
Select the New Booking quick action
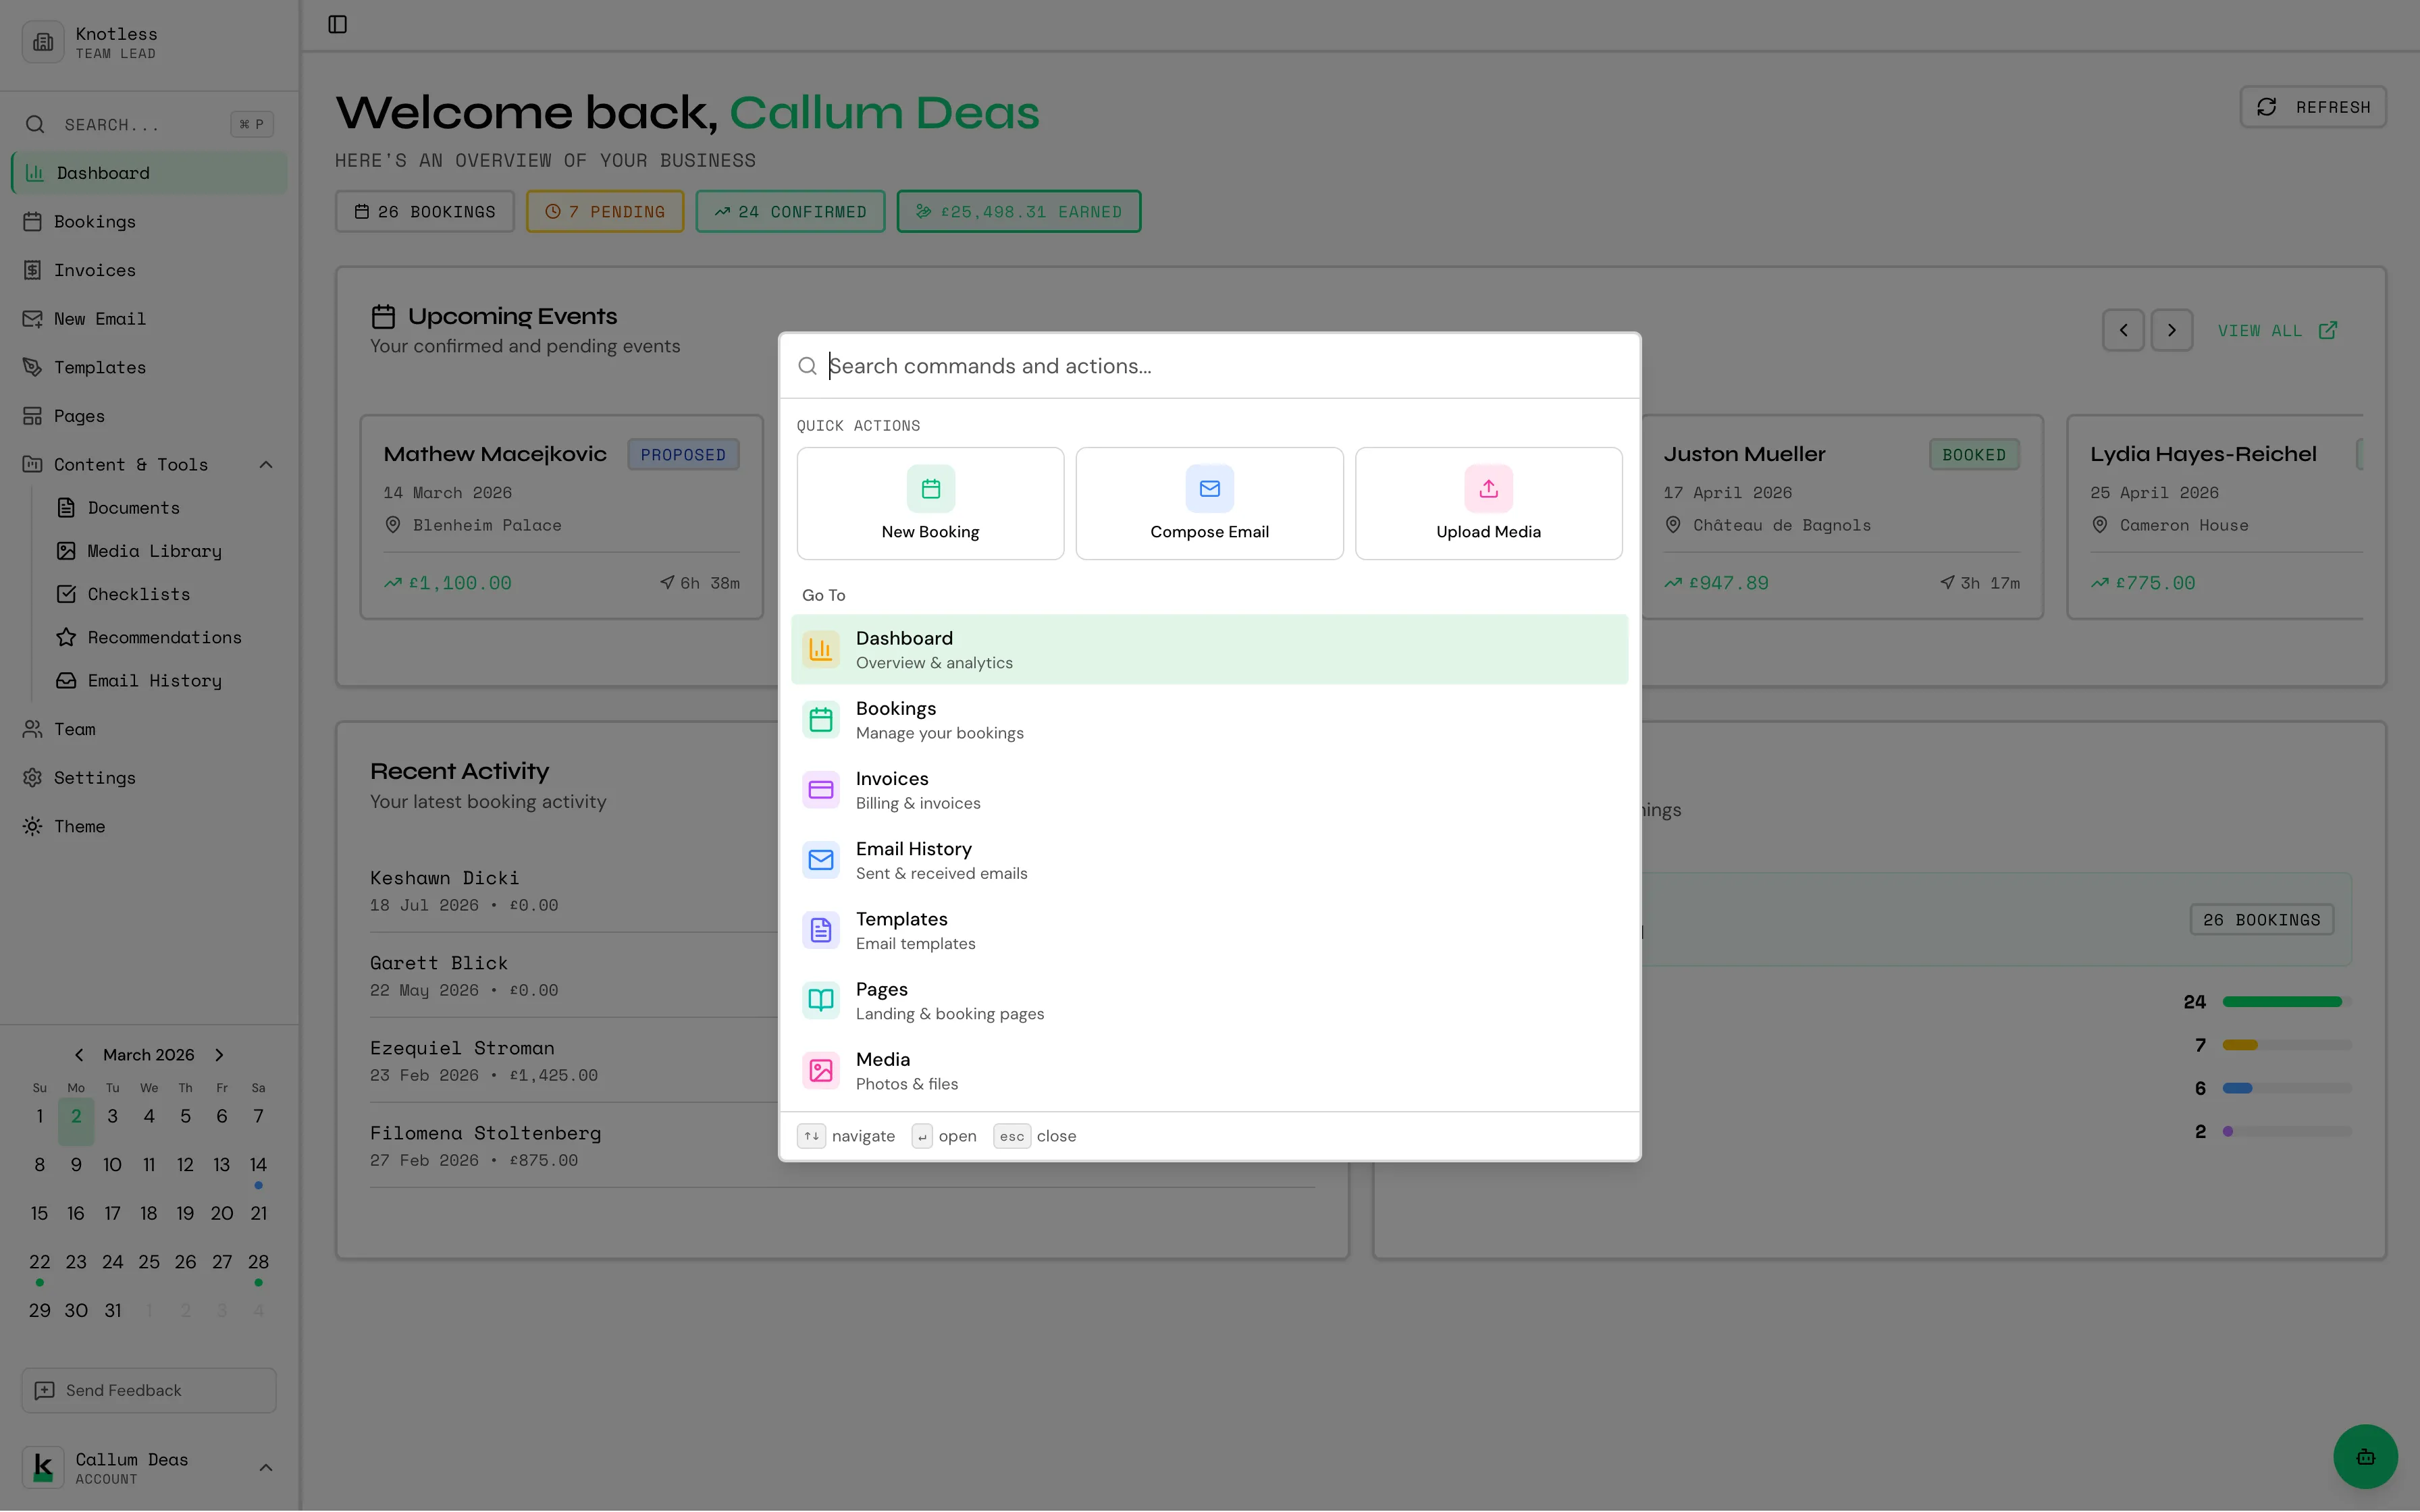pyautogui.click(x=929, y=503)
